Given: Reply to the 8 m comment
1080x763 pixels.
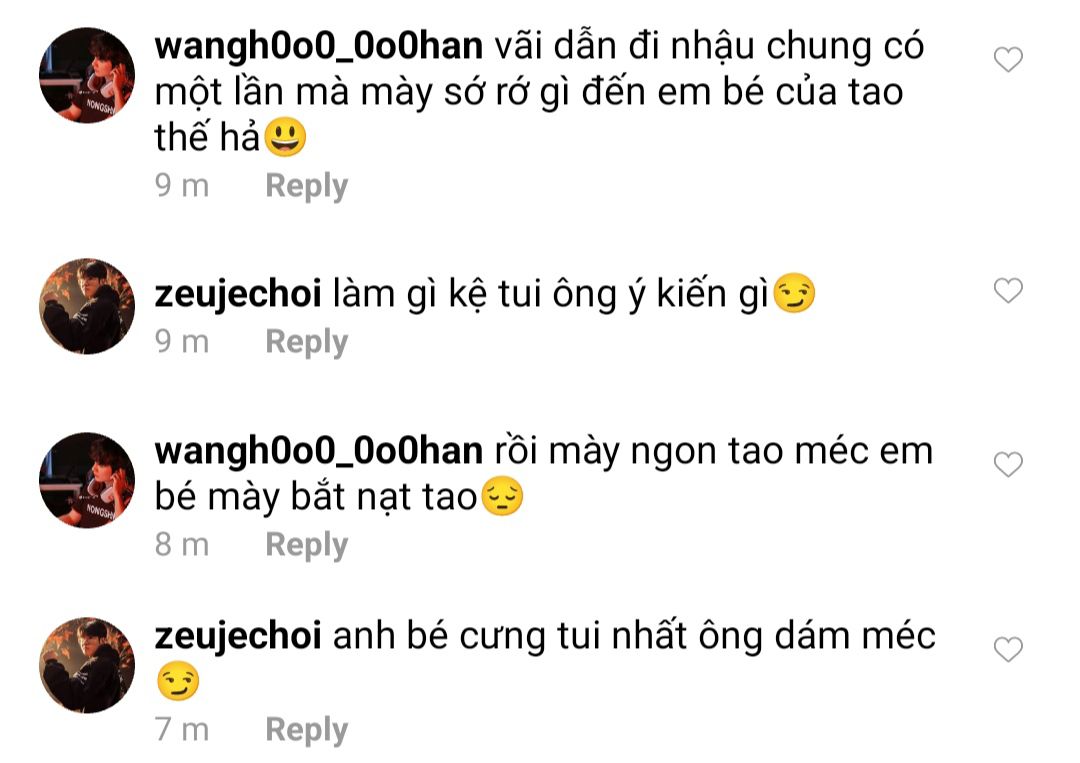Looking at the screenshot, I should (307, 545).
